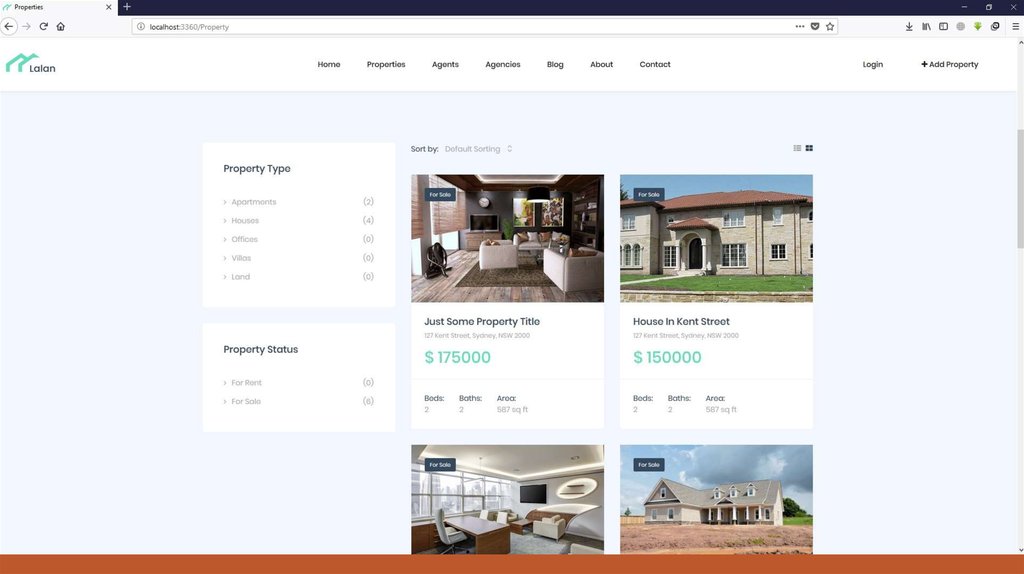Viewport: 1024px width, 574px height.
Task: Filter by Apartments property type
Action: coord(253,202)
